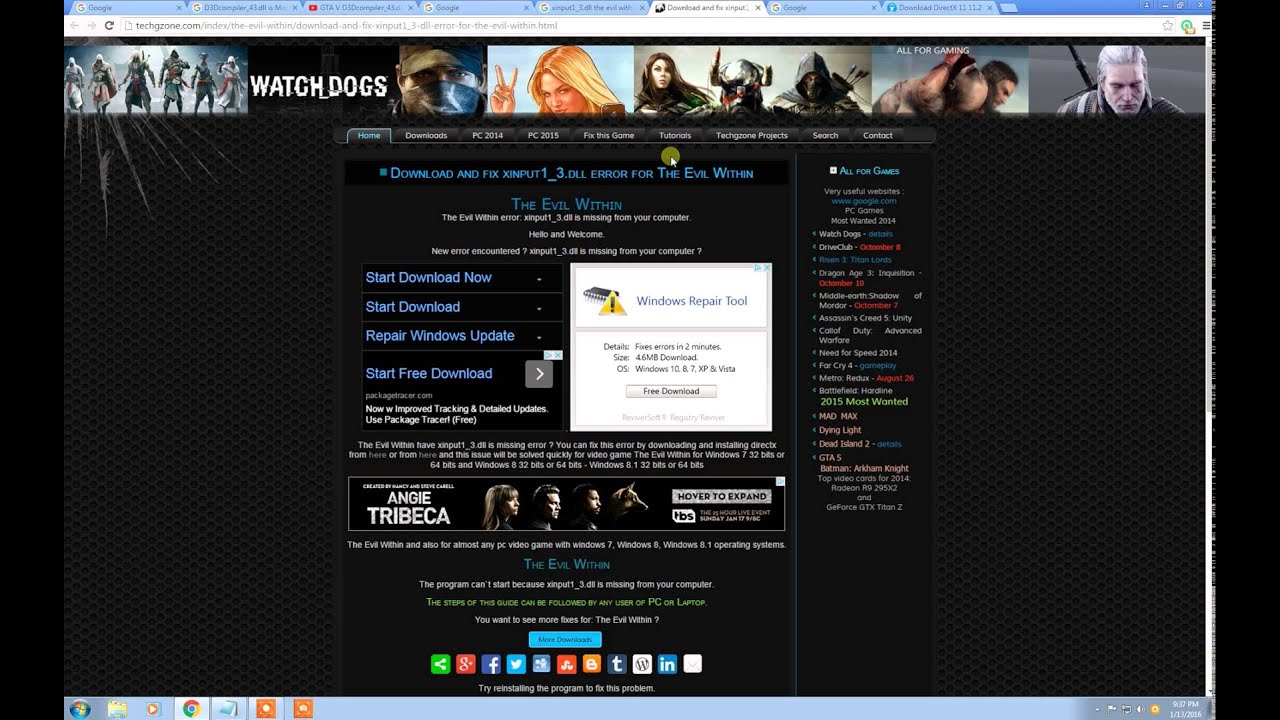Click the second orange app icon in the taskbar
This screenshot has width=1280, height=720.
click(303, 709)
